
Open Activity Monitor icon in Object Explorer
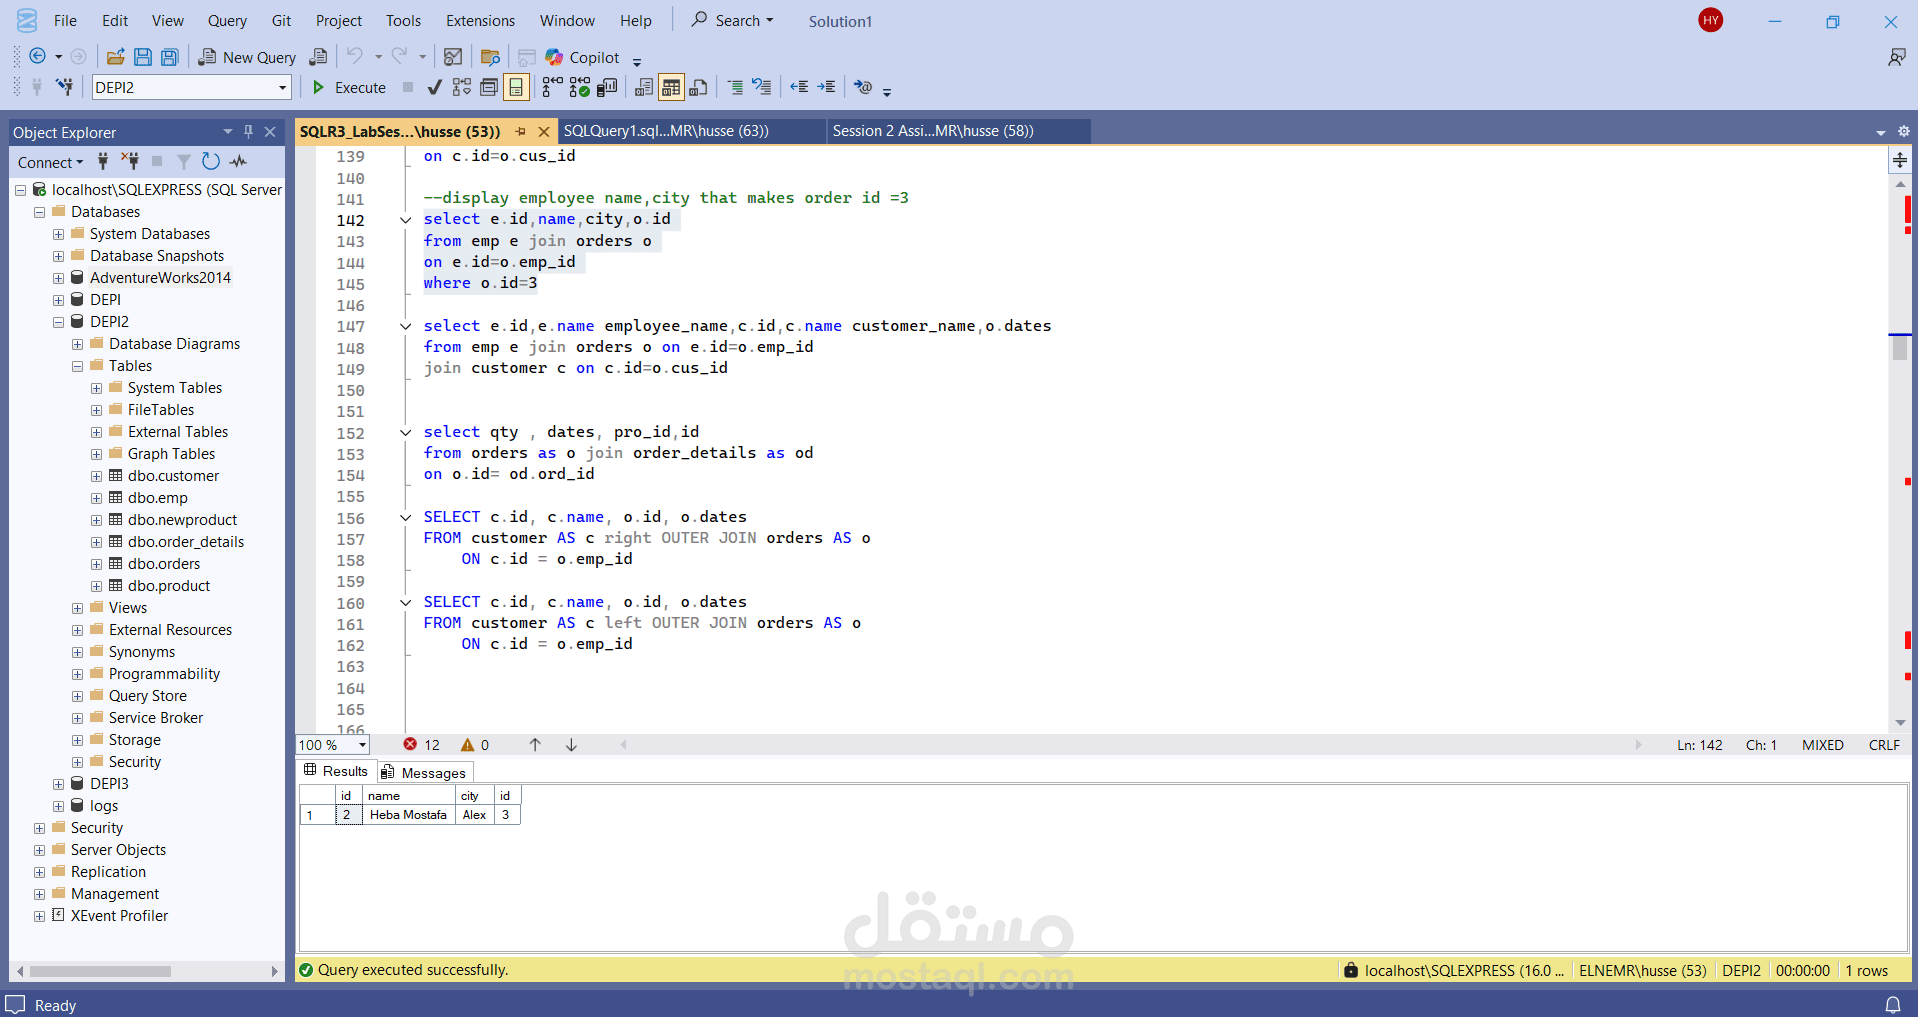pos(238,161)
